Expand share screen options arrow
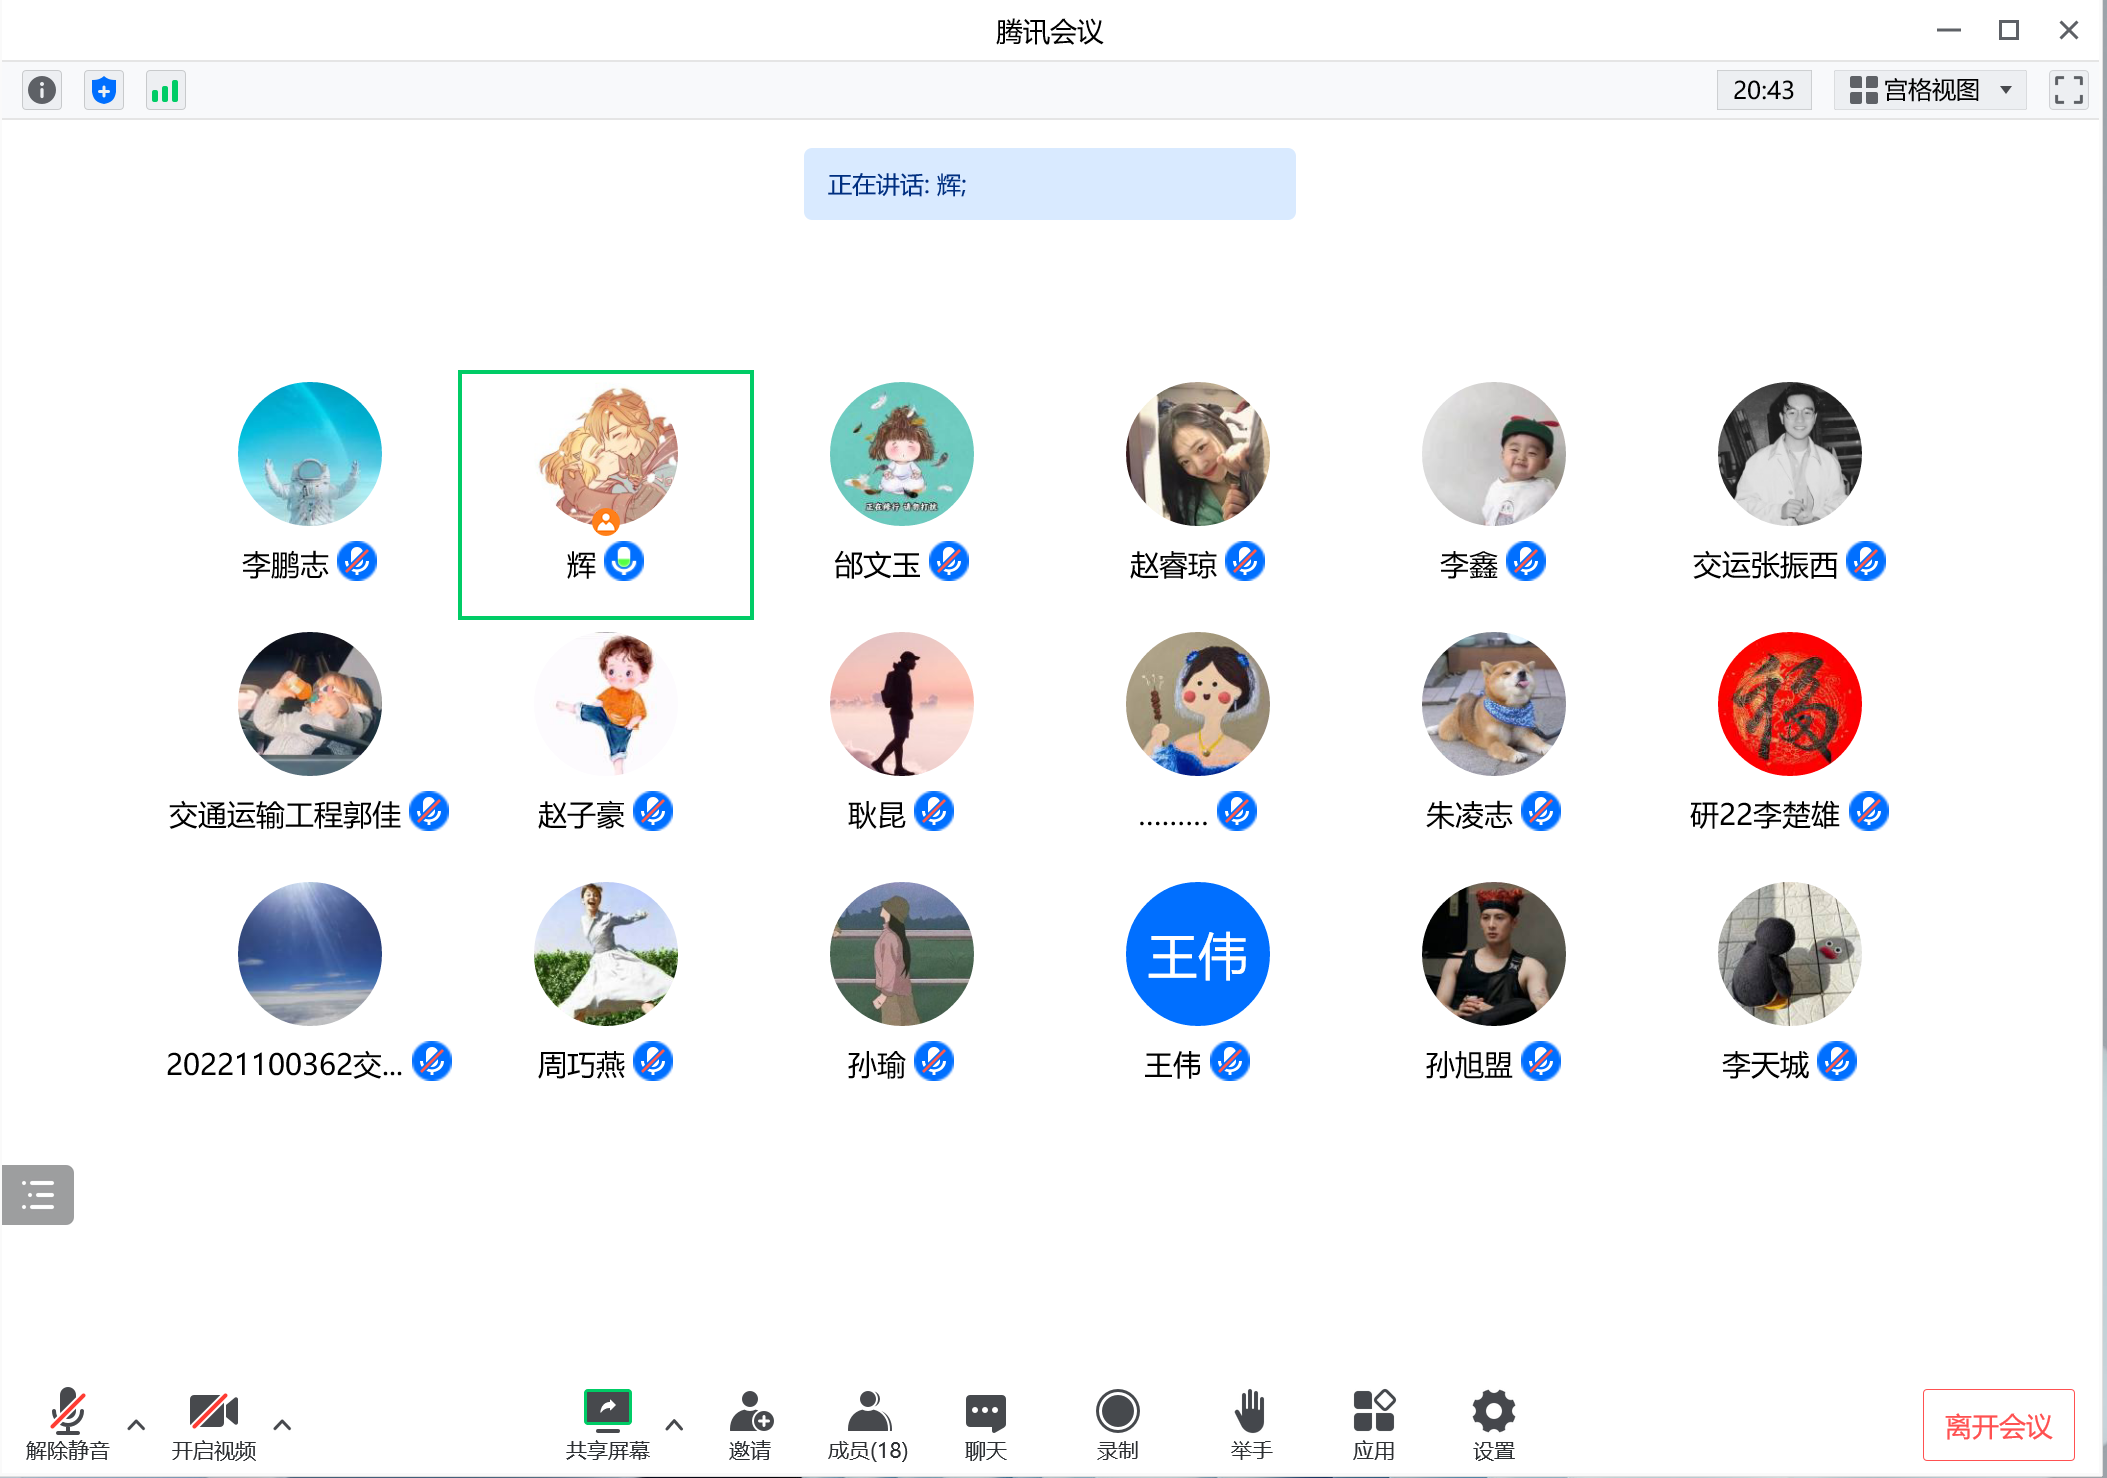Image resolution: width=2107 pixels, height=1478 pixels. pos(674,1424)
